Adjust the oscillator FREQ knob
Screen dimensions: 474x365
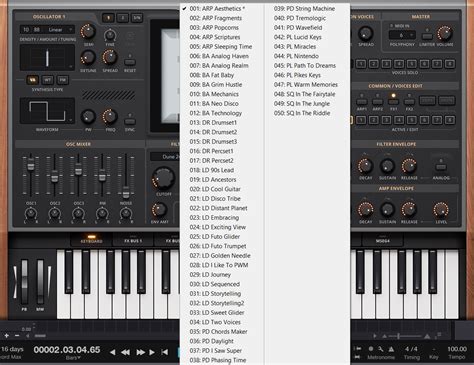pyautogui.click(x=110, y=116)
